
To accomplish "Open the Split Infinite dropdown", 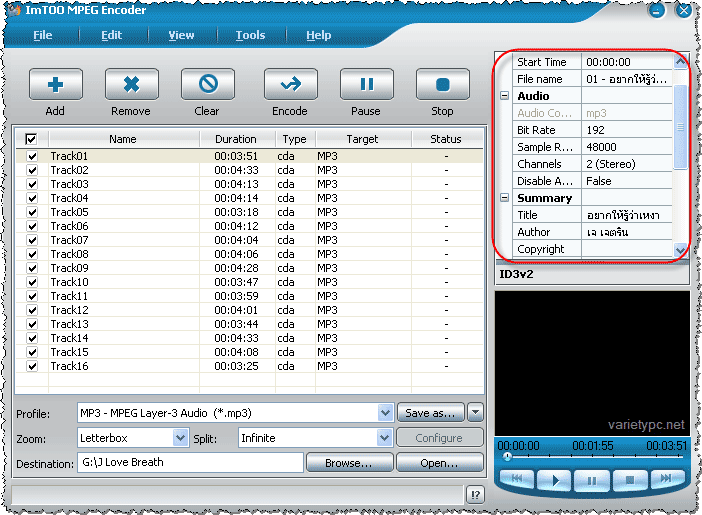I will click(x=384, y=438).
